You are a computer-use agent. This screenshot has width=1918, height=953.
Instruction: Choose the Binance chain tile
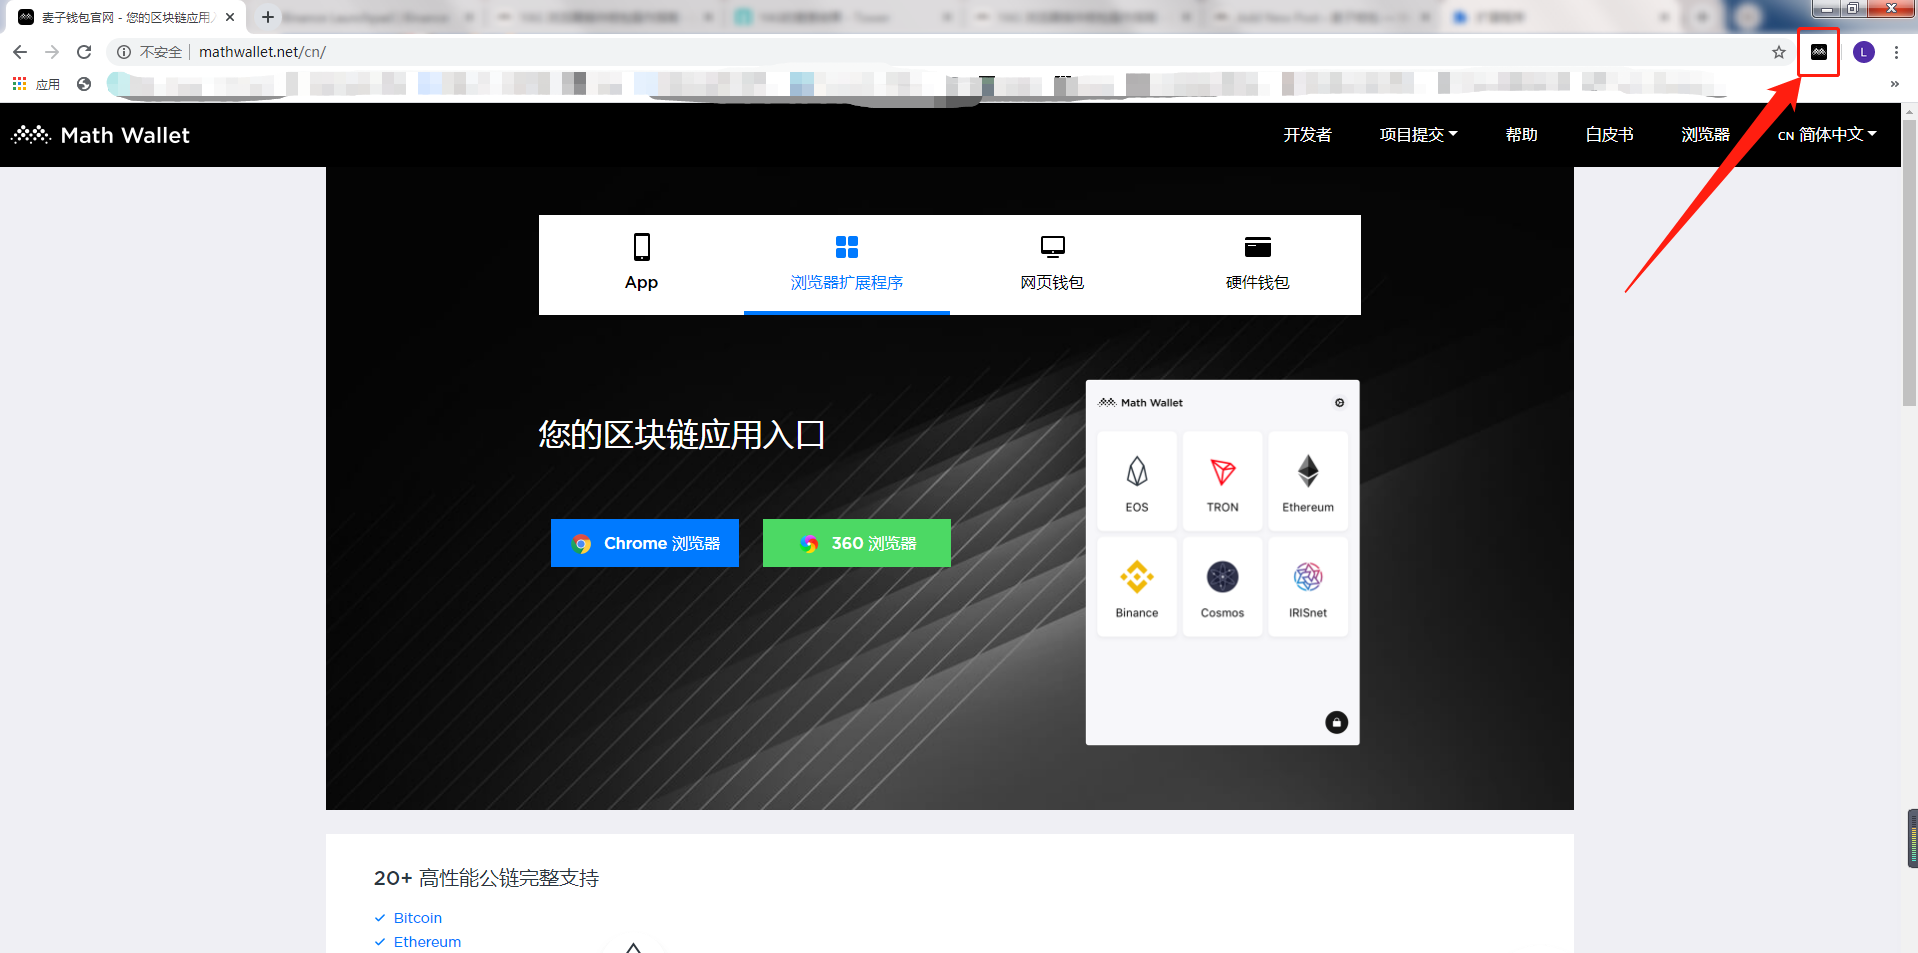pos(1137,587)
